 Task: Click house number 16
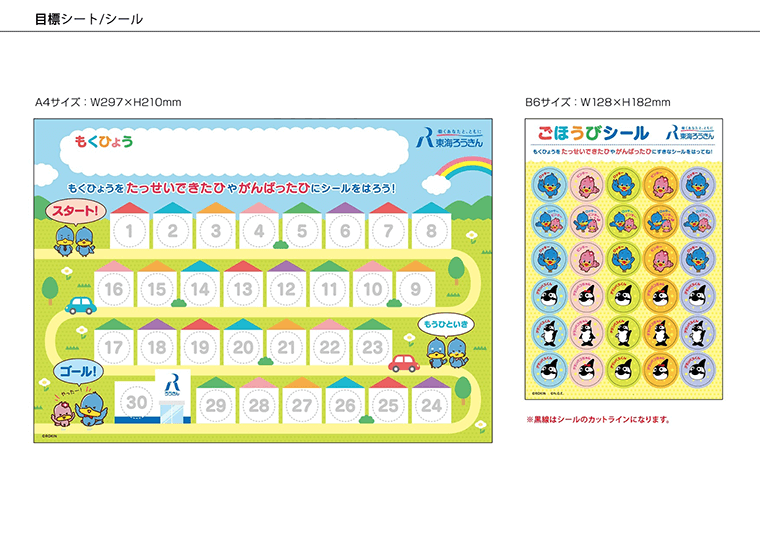pos(114,284)
